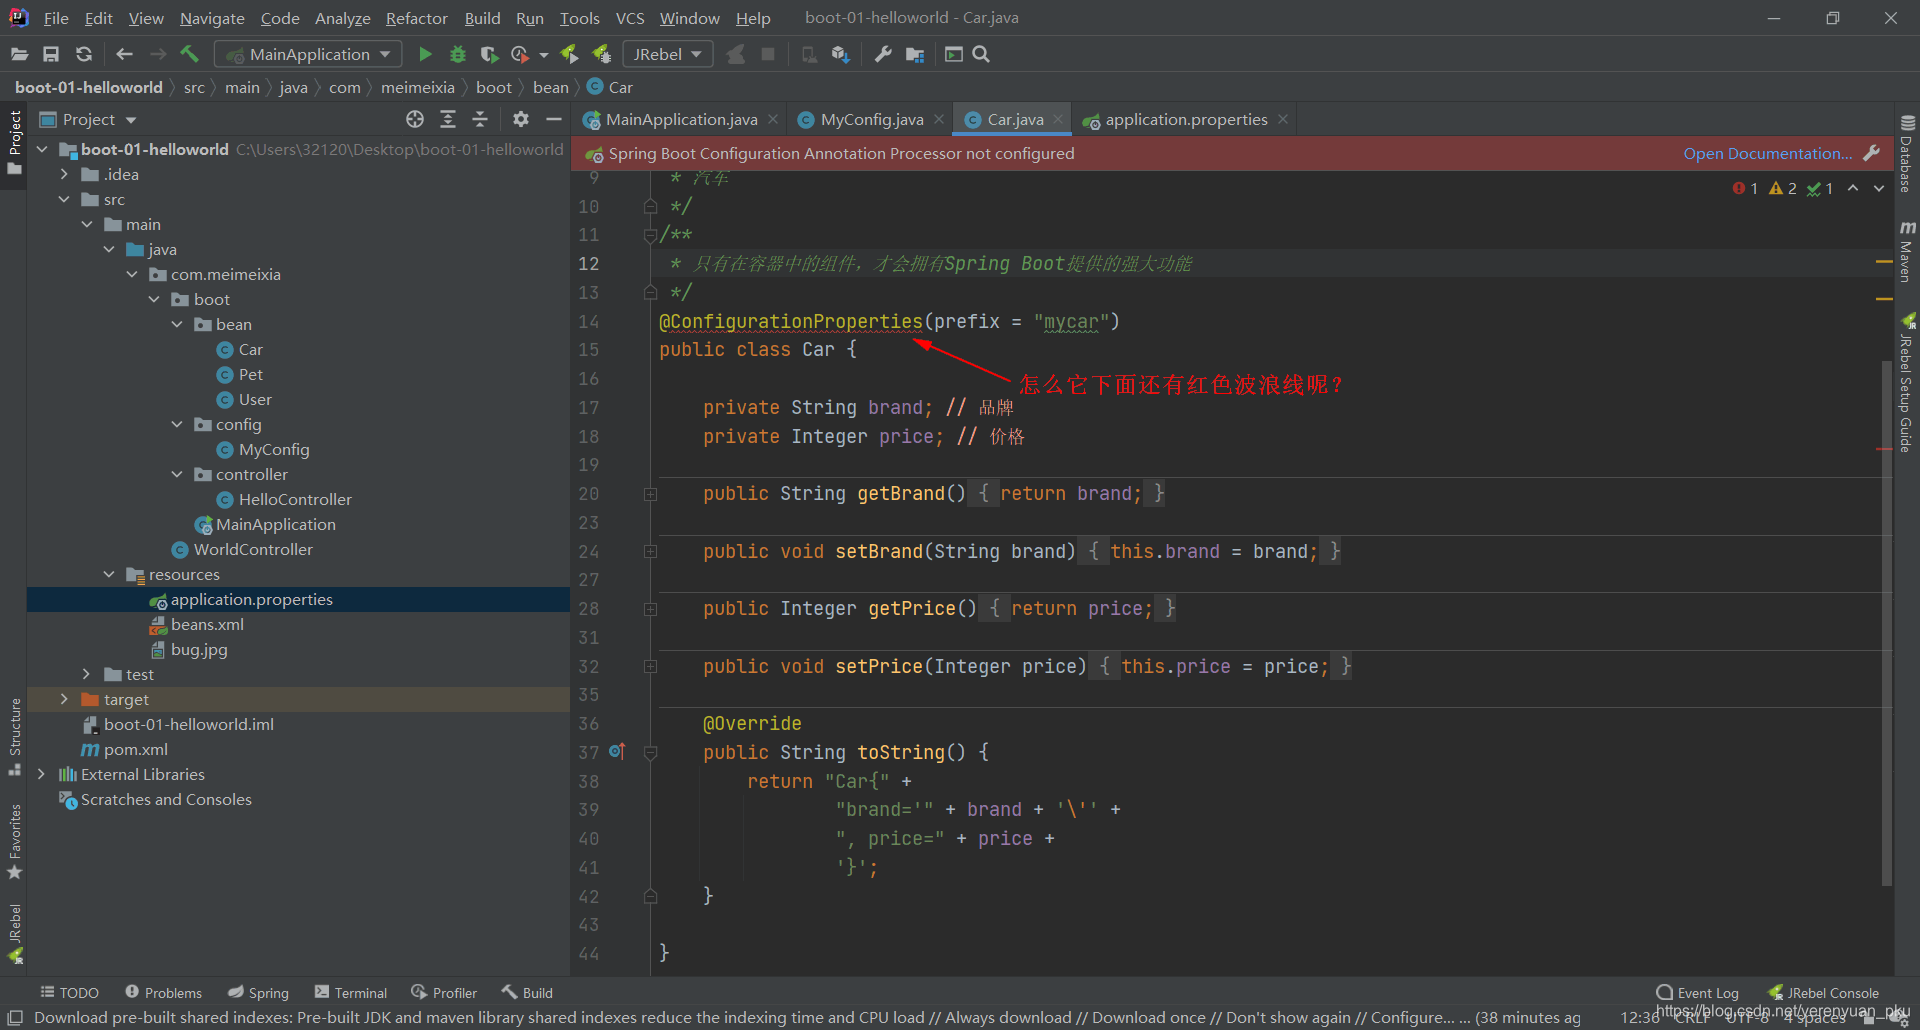Toggle fold for toString method on line 37

pos(650,753)
